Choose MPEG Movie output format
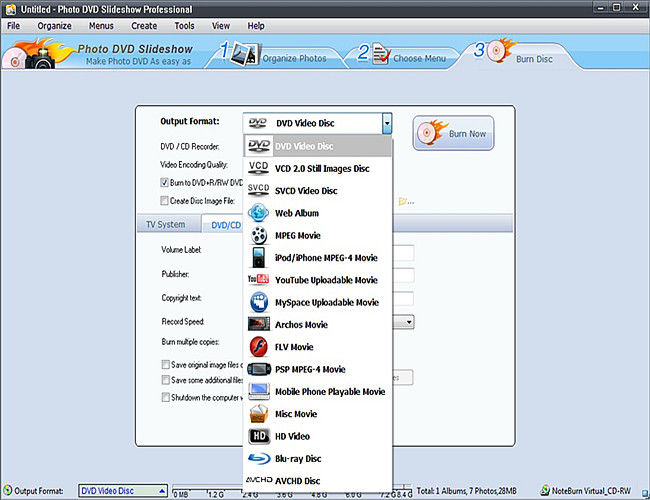Image resolution: width=650 pixels, height=500 pixels. (x=318, y=235)
